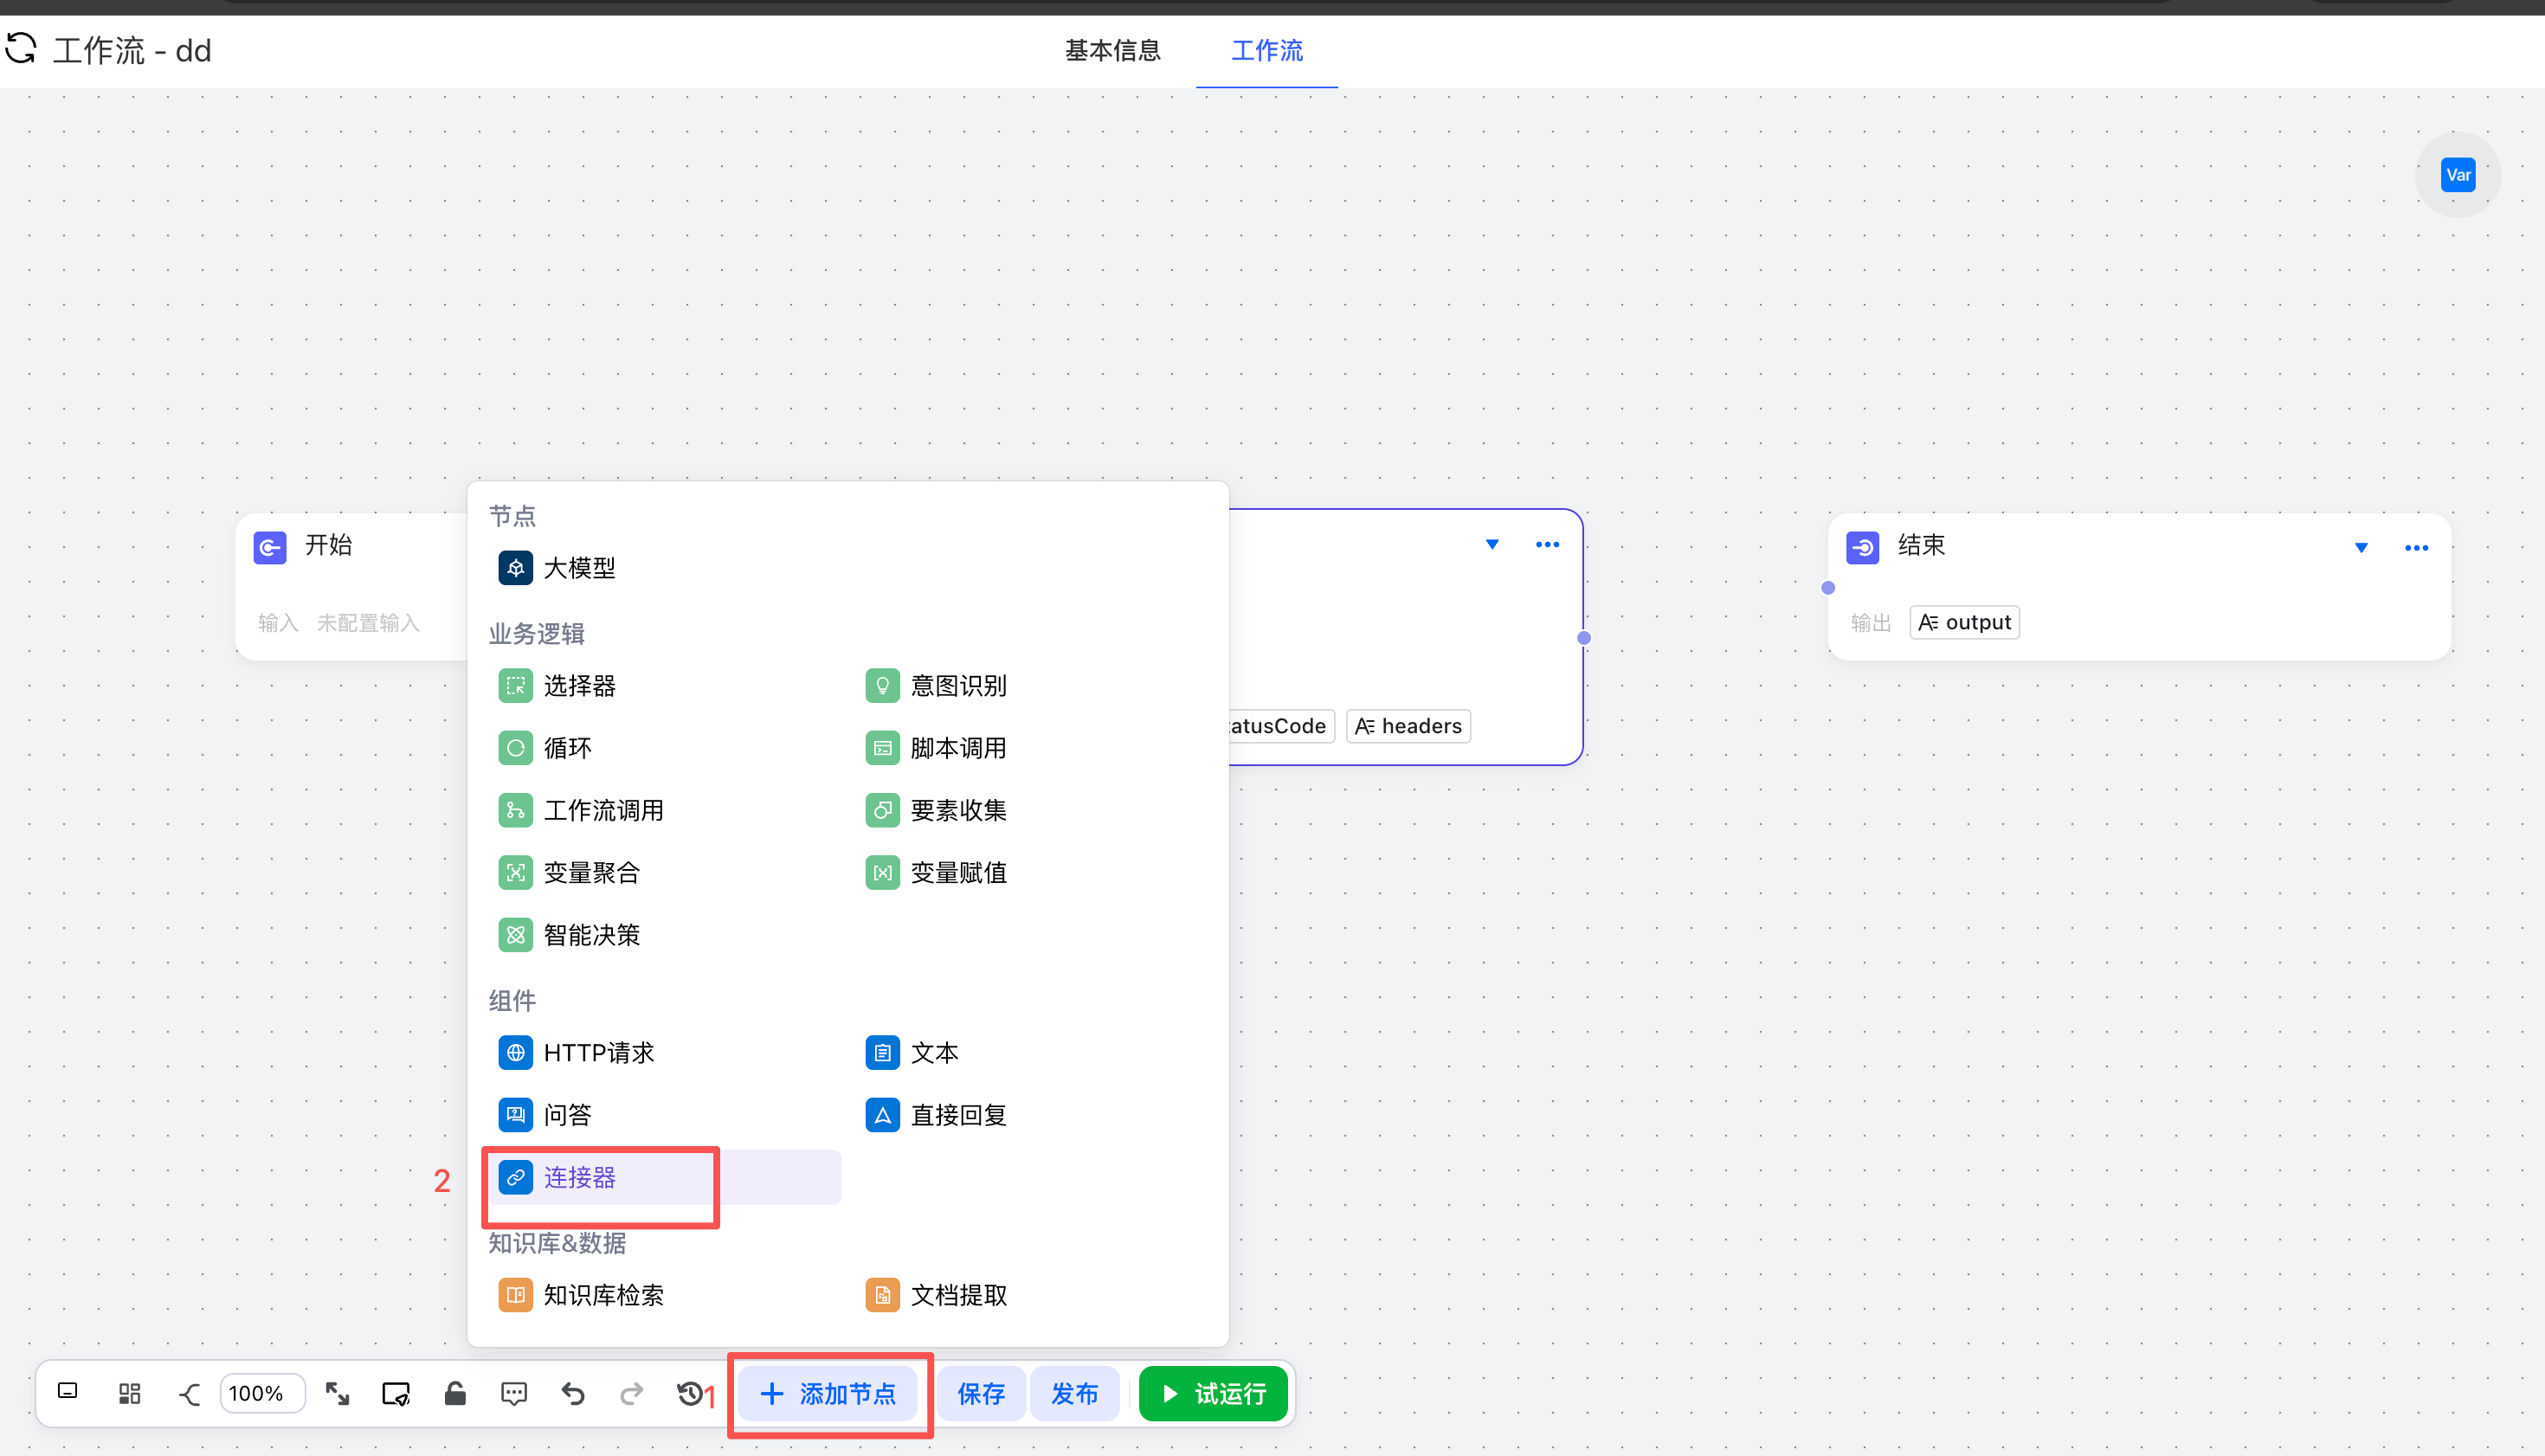
Task: Click the version history clock icon
Action: pyautogui.click(x=689, y=1393)
